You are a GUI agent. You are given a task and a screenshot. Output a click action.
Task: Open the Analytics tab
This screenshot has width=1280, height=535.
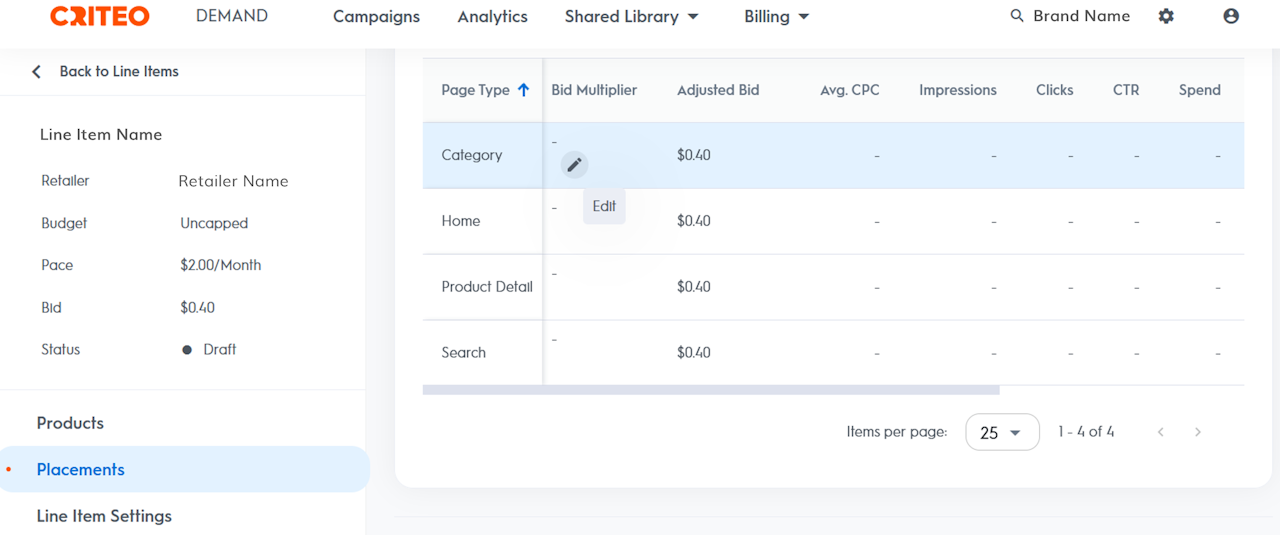492,17
